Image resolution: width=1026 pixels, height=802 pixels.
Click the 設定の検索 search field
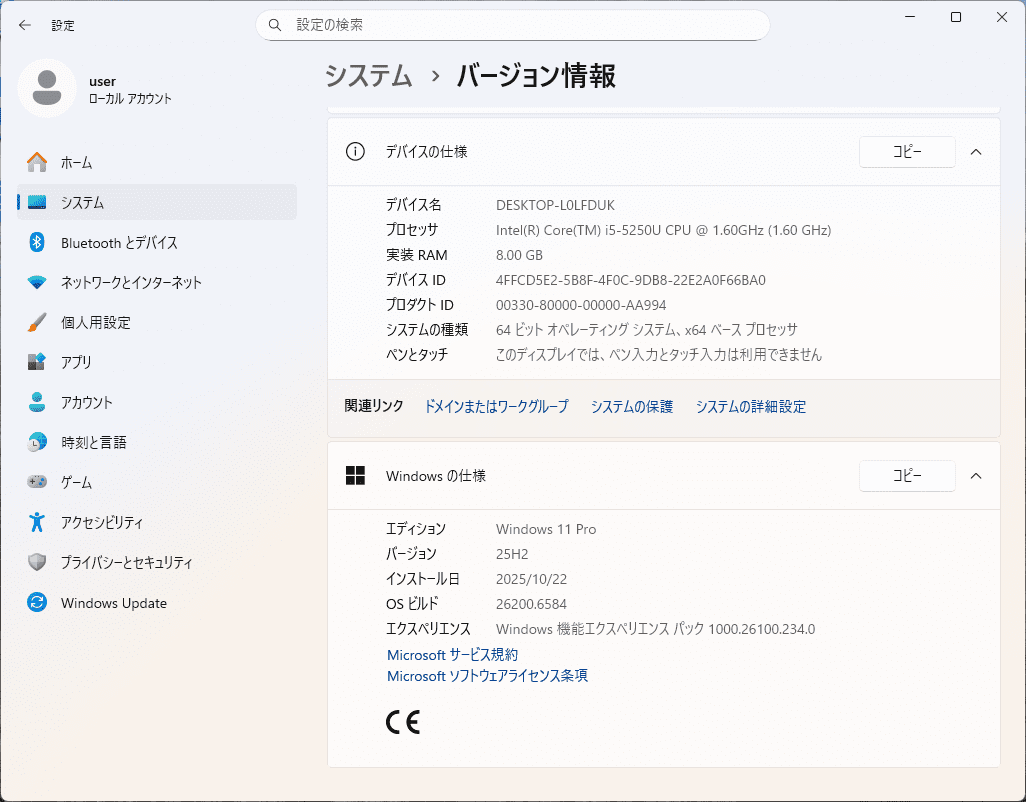point(512,25)
